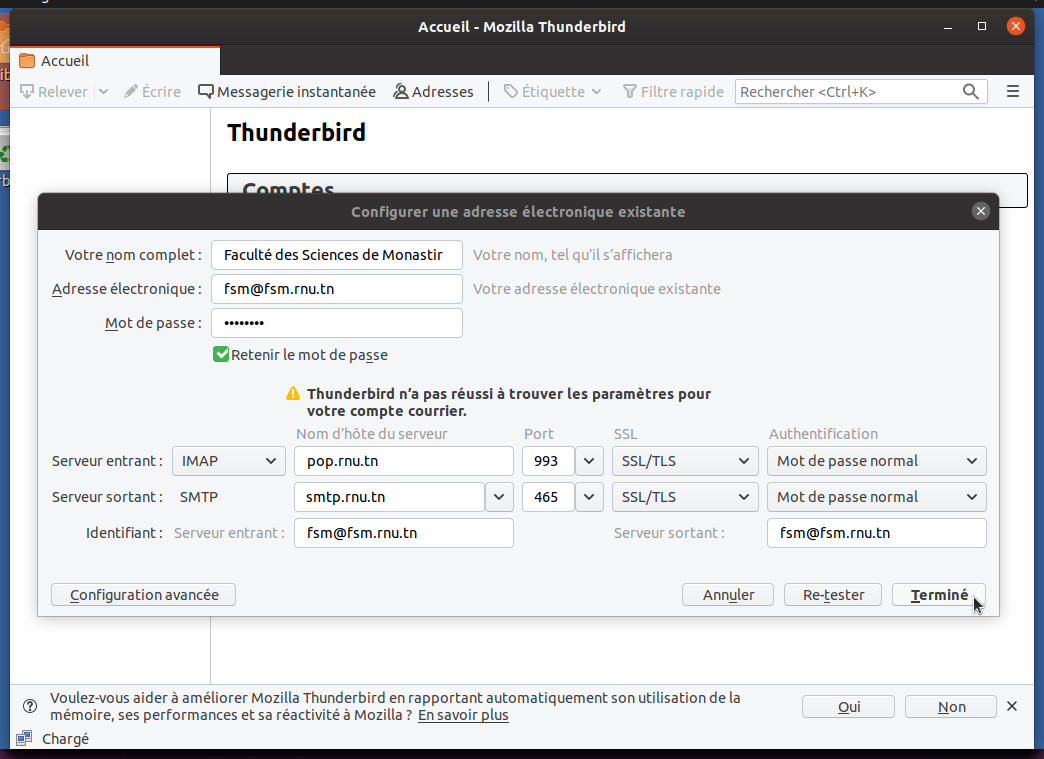The height and width of the screenshot is (759, 1044).
Task: Click the Adresse électronique field
Action: pos(337,289)
